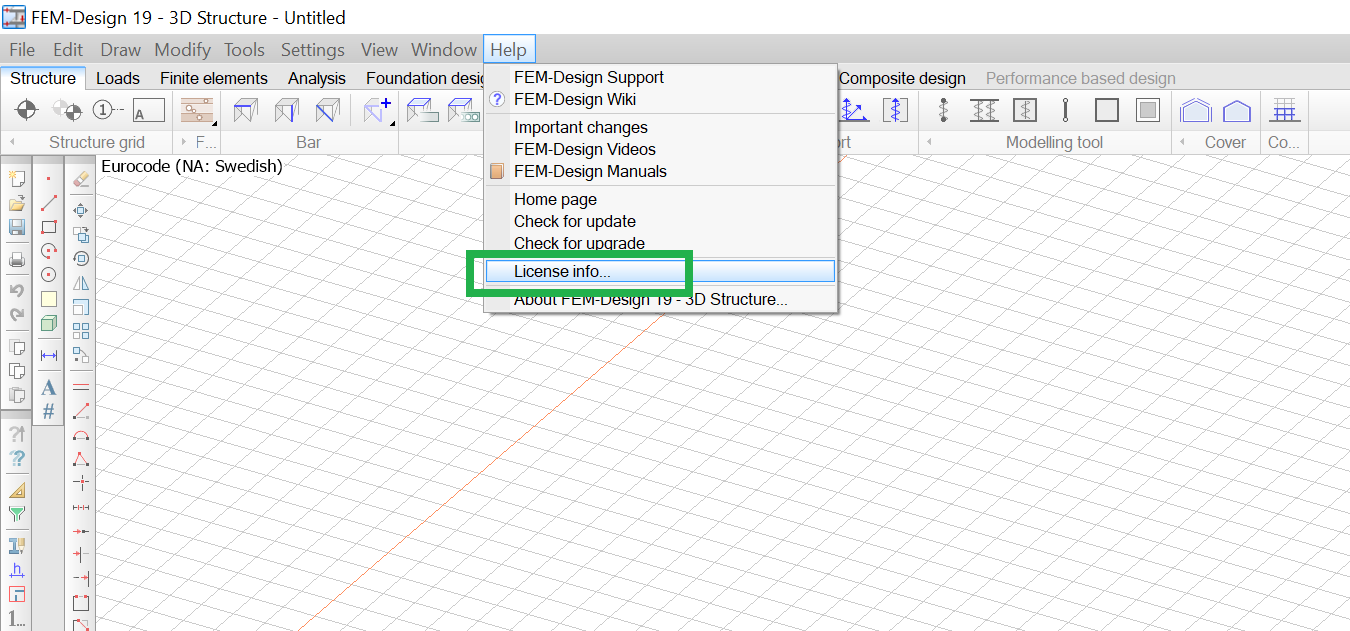The image size is (1350, 631).
Task: Select the Column tool in Bar group
Action: pyautogui.click(x=286, y=110)
